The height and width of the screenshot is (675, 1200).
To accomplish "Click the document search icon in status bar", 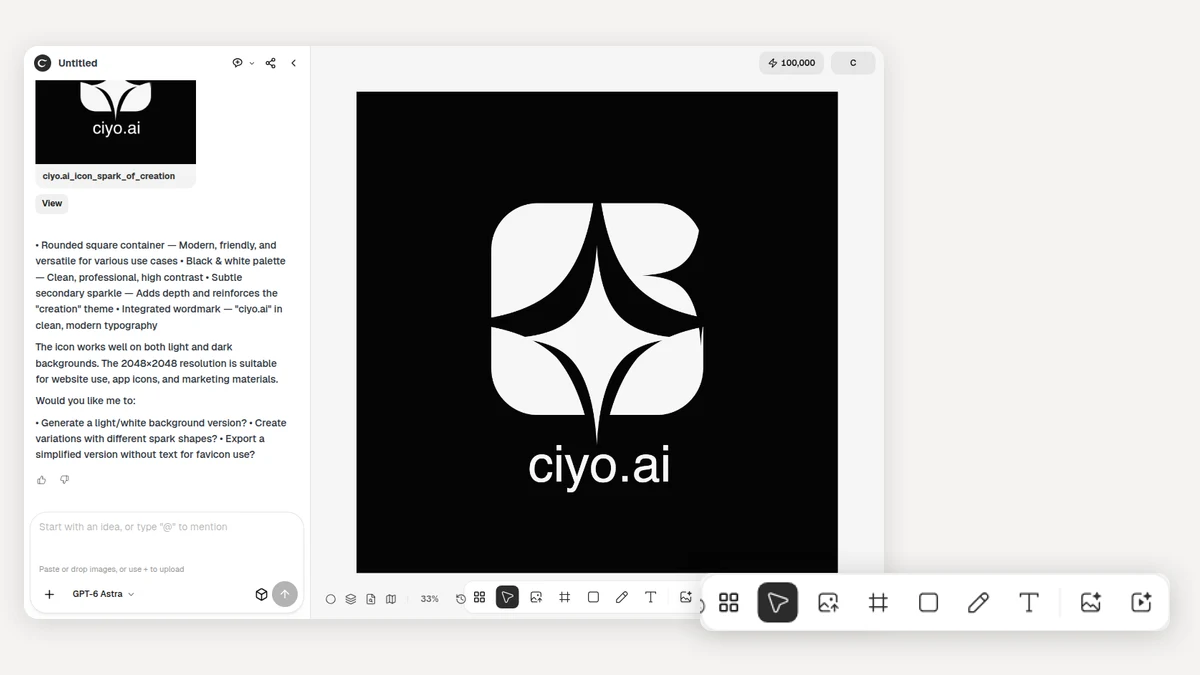I will pos(371,599).
